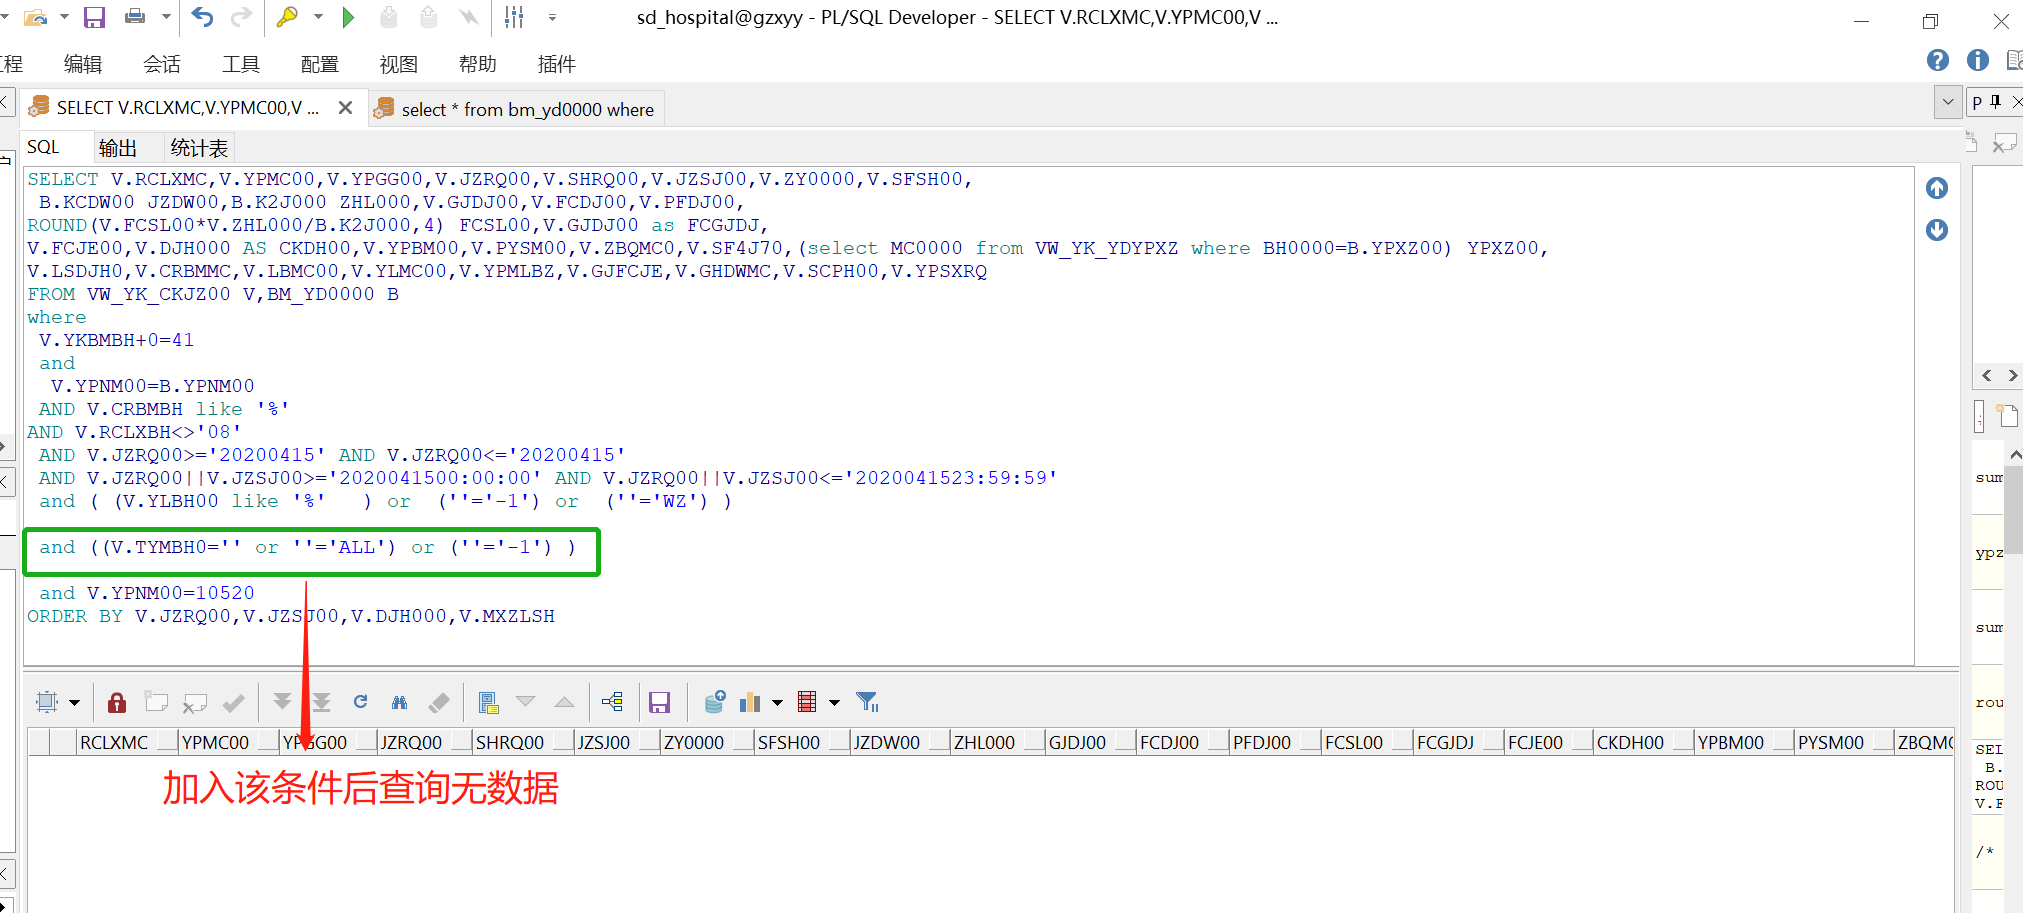Expand the chart options dropdown arrow
This screenshot has height=913, width=2023.
point(777,702)
